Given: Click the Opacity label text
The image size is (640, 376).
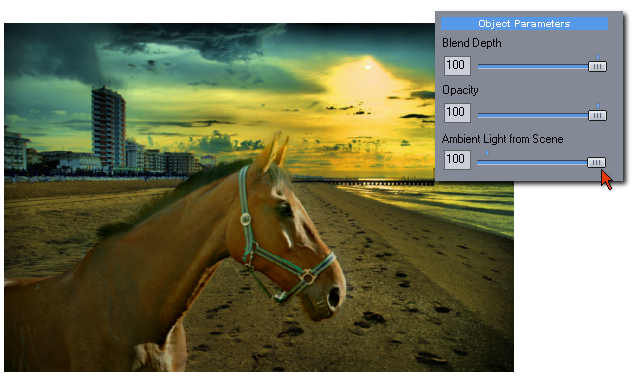Looking at the screenshot, I should click(x=460, y=90).
